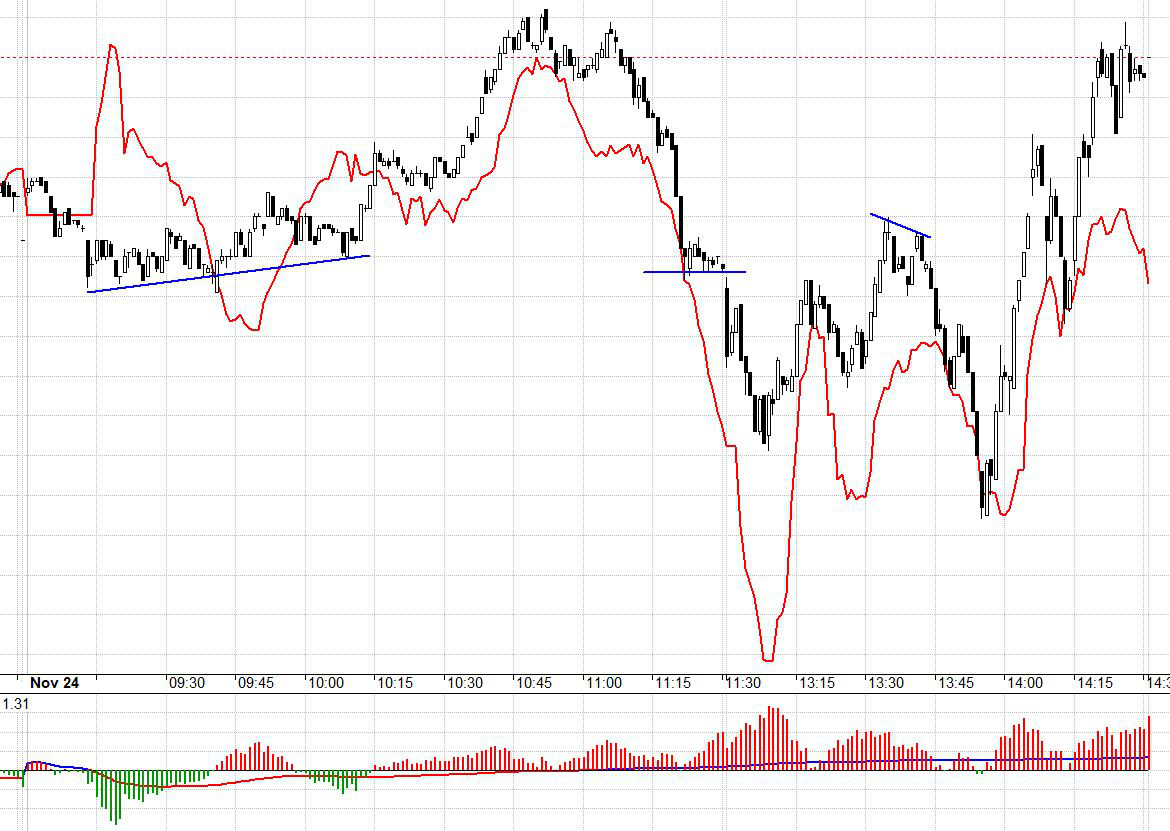This screenshot has height=831, width=1170.
Task: Select the 11:30 time axis label
Action: click(x=743, y=683)
